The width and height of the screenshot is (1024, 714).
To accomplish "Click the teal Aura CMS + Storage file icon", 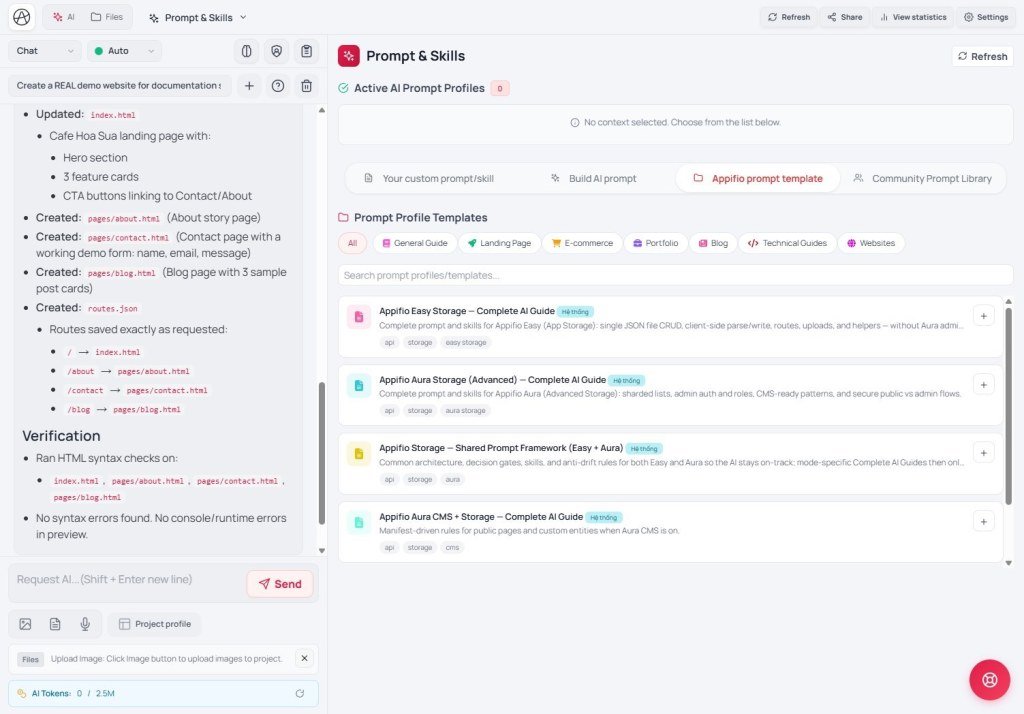I will (x=359, y=522).
